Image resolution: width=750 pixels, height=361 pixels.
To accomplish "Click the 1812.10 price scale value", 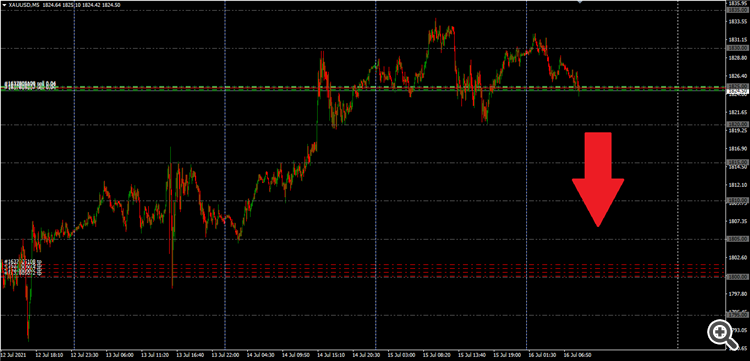I will click(737, 185).
